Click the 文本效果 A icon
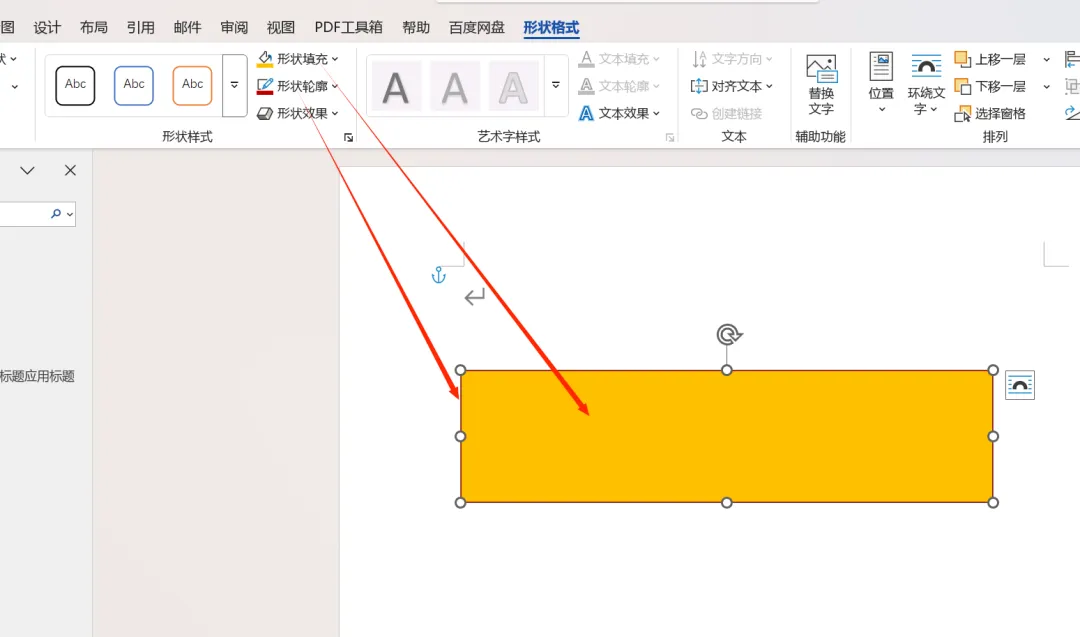The width and height of the screenshot is (1080, 637). [x=586, y=113]
